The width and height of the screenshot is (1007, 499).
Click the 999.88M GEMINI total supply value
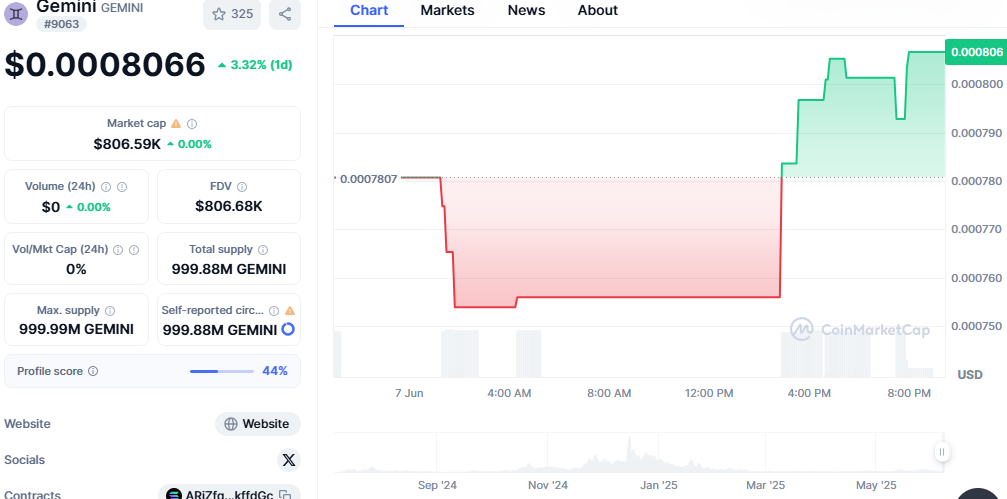(x=229, y=269)
